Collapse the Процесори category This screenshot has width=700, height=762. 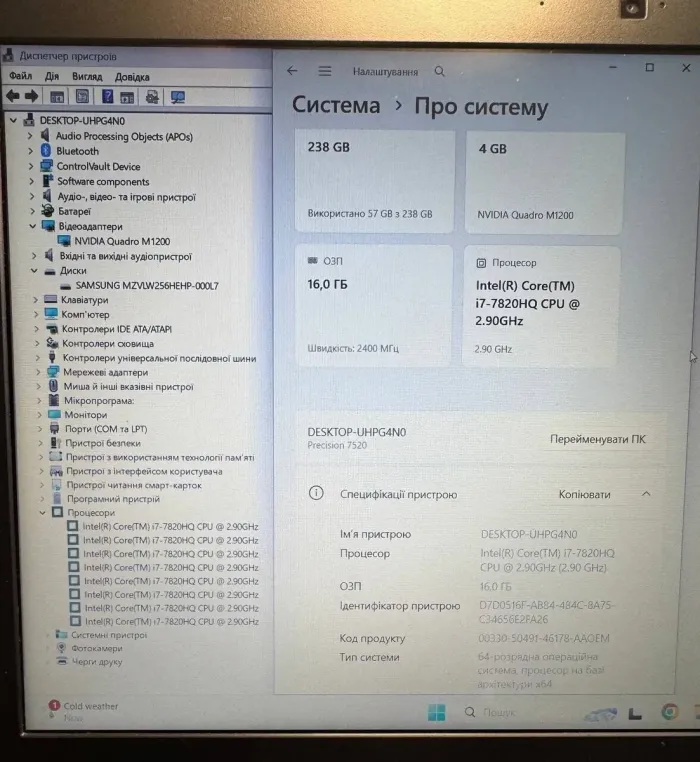coord(42,512)
